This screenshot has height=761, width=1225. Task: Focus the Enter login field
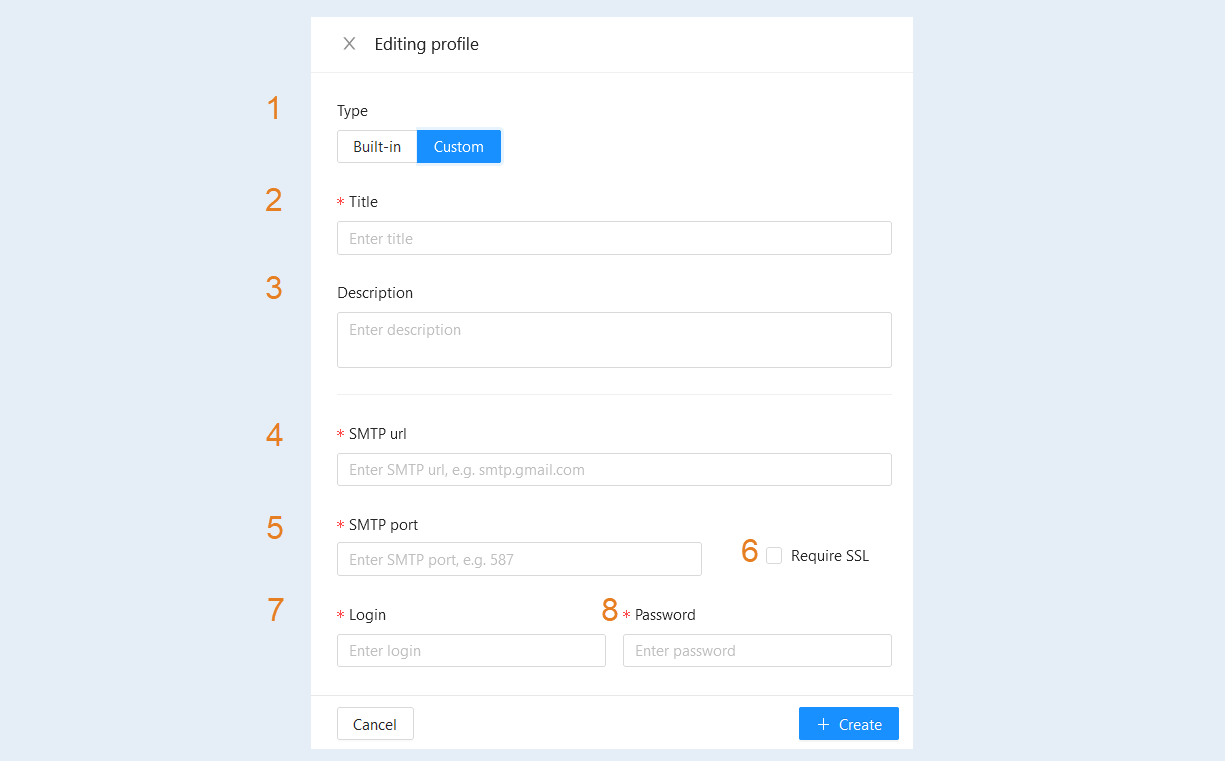pyautogui.click(x=471, y=650)
